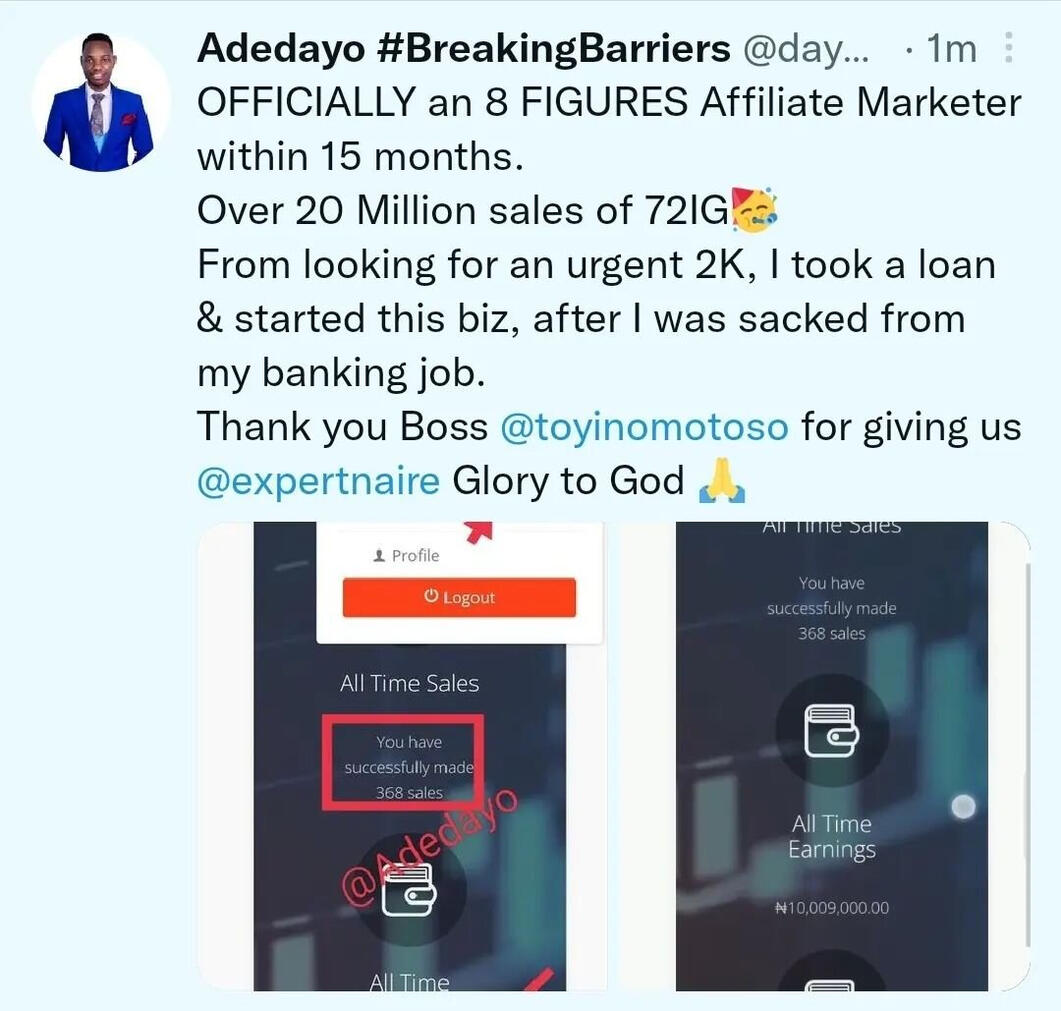This screenshot has width=1061, height=1011.
Task: Click the Adedayo #BreakingBarriers display name
Action: (464, 49)
